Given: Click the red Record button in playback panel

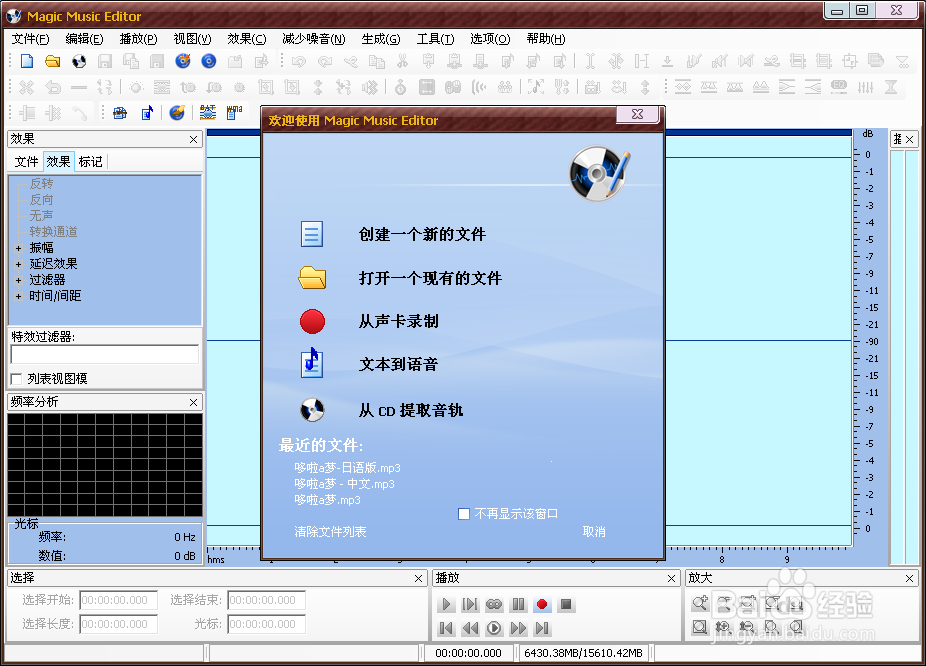Looking at the screenshot, I should coord(542,604).
